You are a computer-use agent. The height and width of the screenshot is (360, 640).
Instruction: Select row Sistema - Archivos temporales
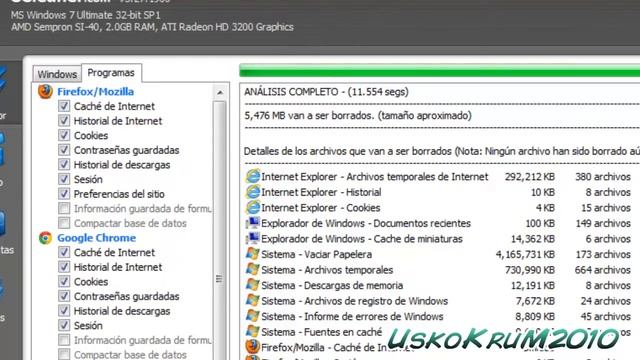click(x=438, y=270)
